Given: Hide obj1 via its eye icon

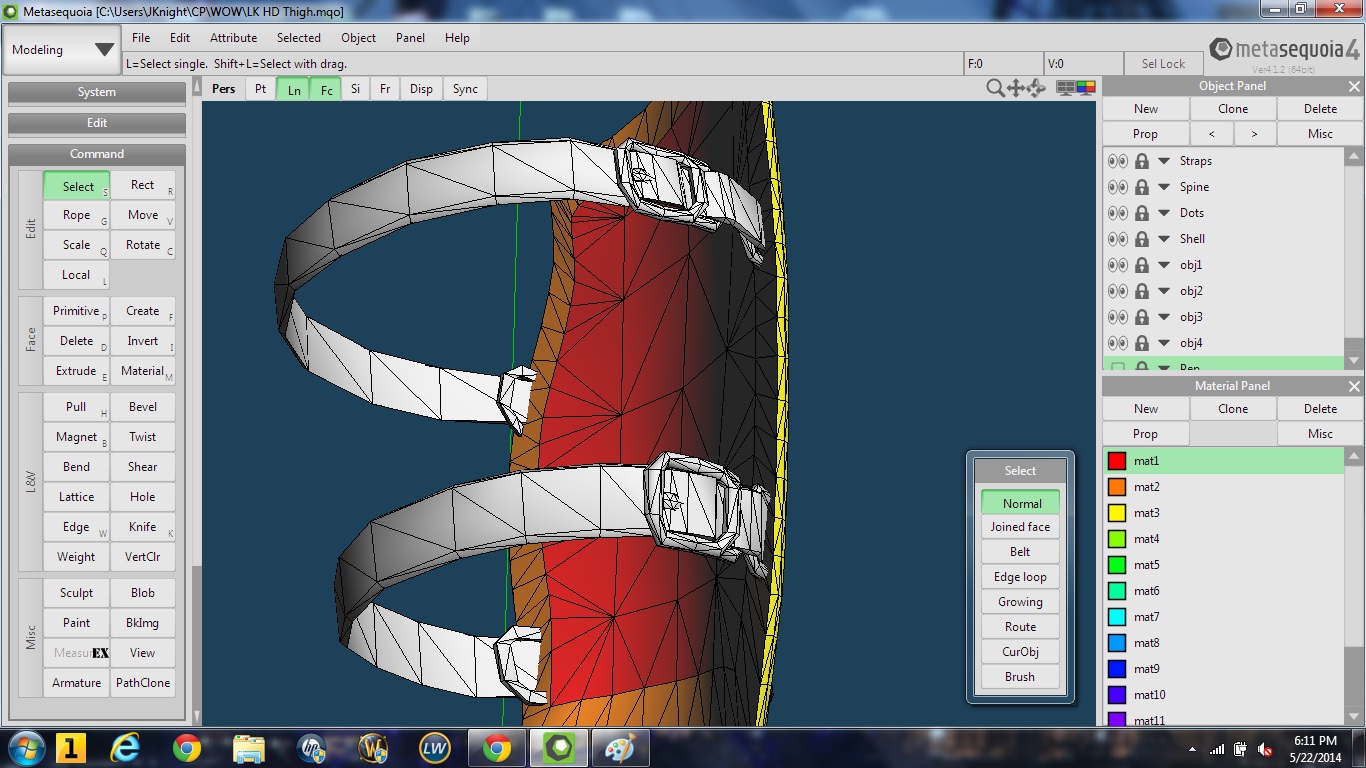Looking at the screenshot, I should [1117, 265].
